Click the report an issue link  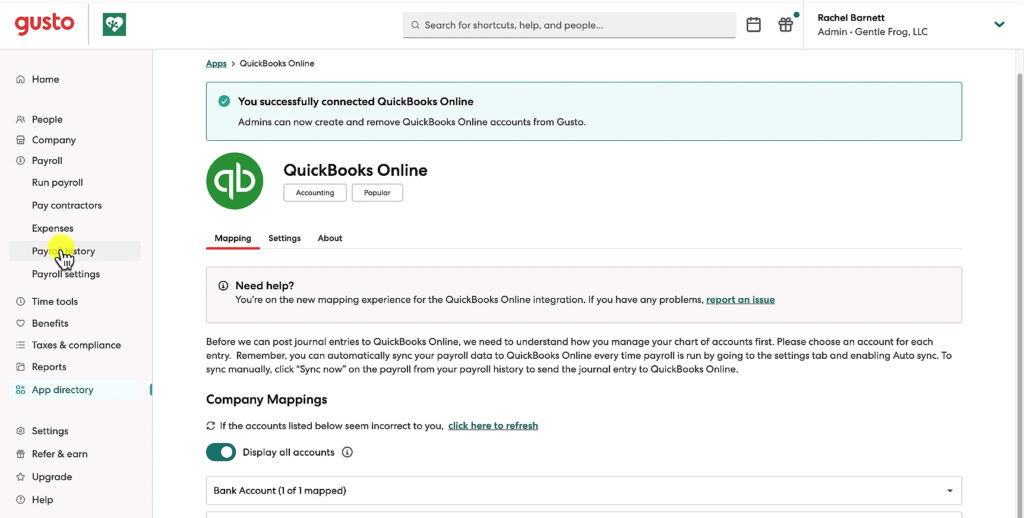pos(740,300)
